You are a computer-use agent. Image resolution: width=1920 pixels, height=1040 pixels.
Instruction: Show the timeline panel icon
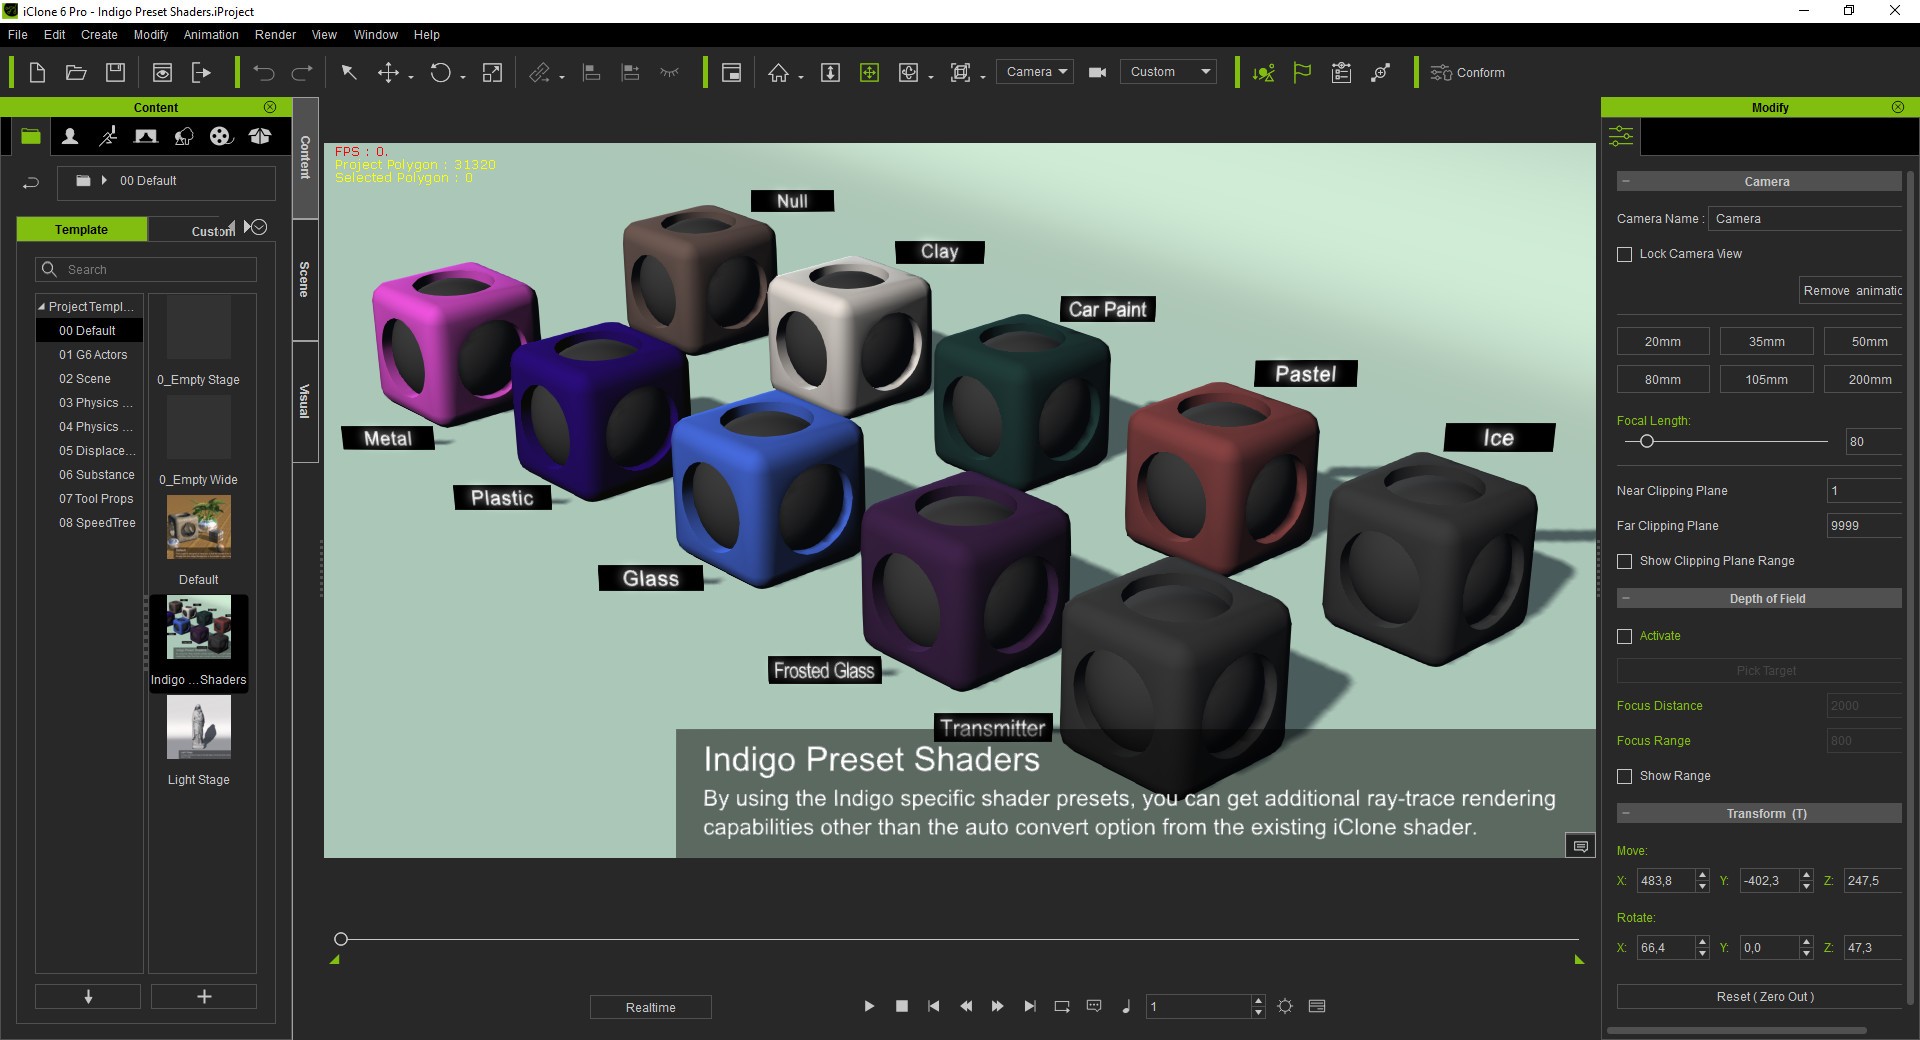pos(1317,1006)
